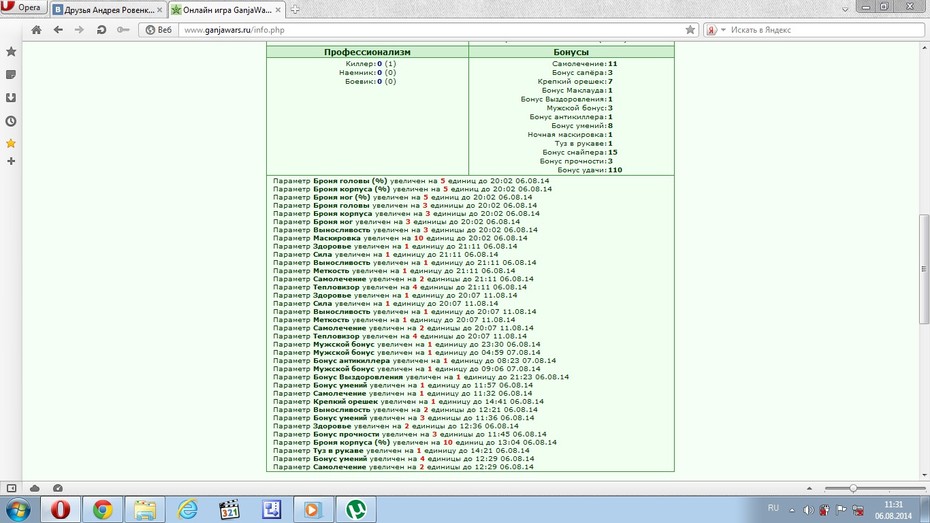Screen dimensions: 930x523
Task: Click the Искать в Яндекс search field
Action: [x=824, y=30]
